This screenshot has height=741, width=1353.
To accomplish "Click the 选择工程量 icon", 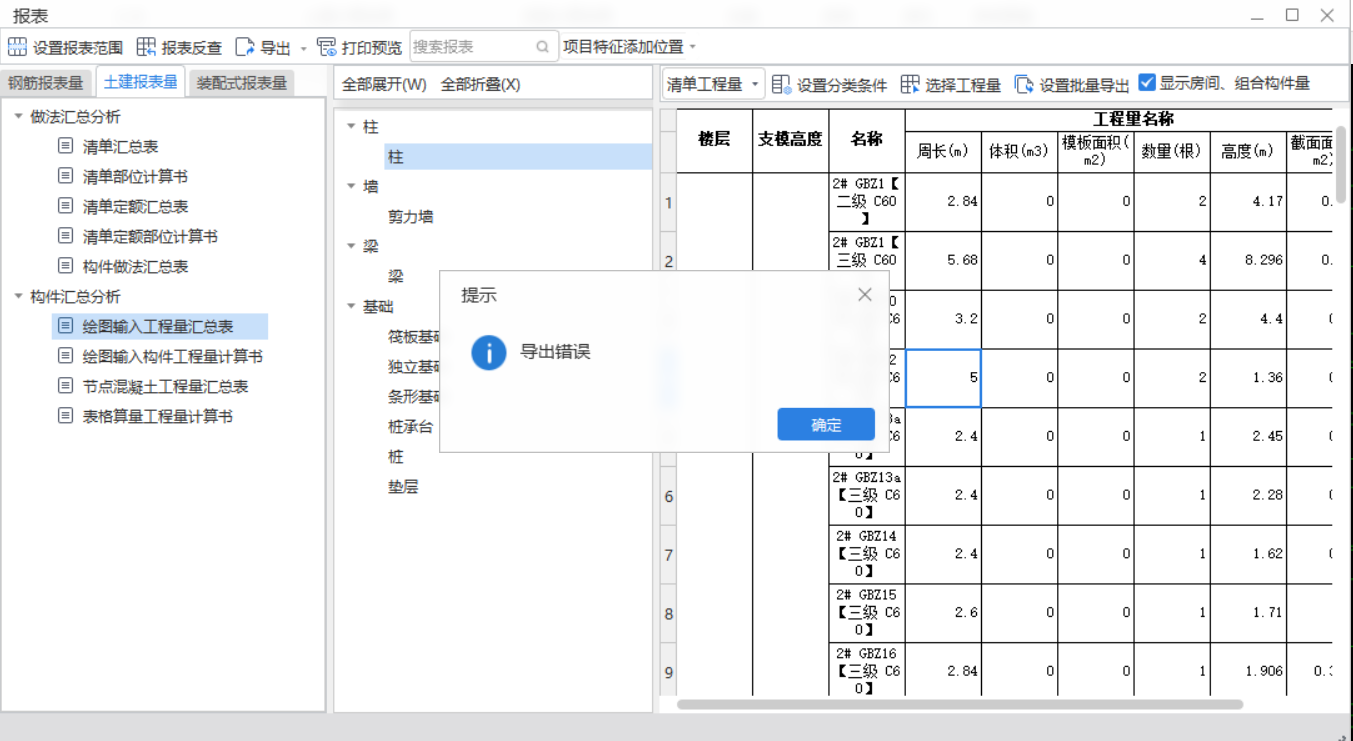I will coord(910,84).
